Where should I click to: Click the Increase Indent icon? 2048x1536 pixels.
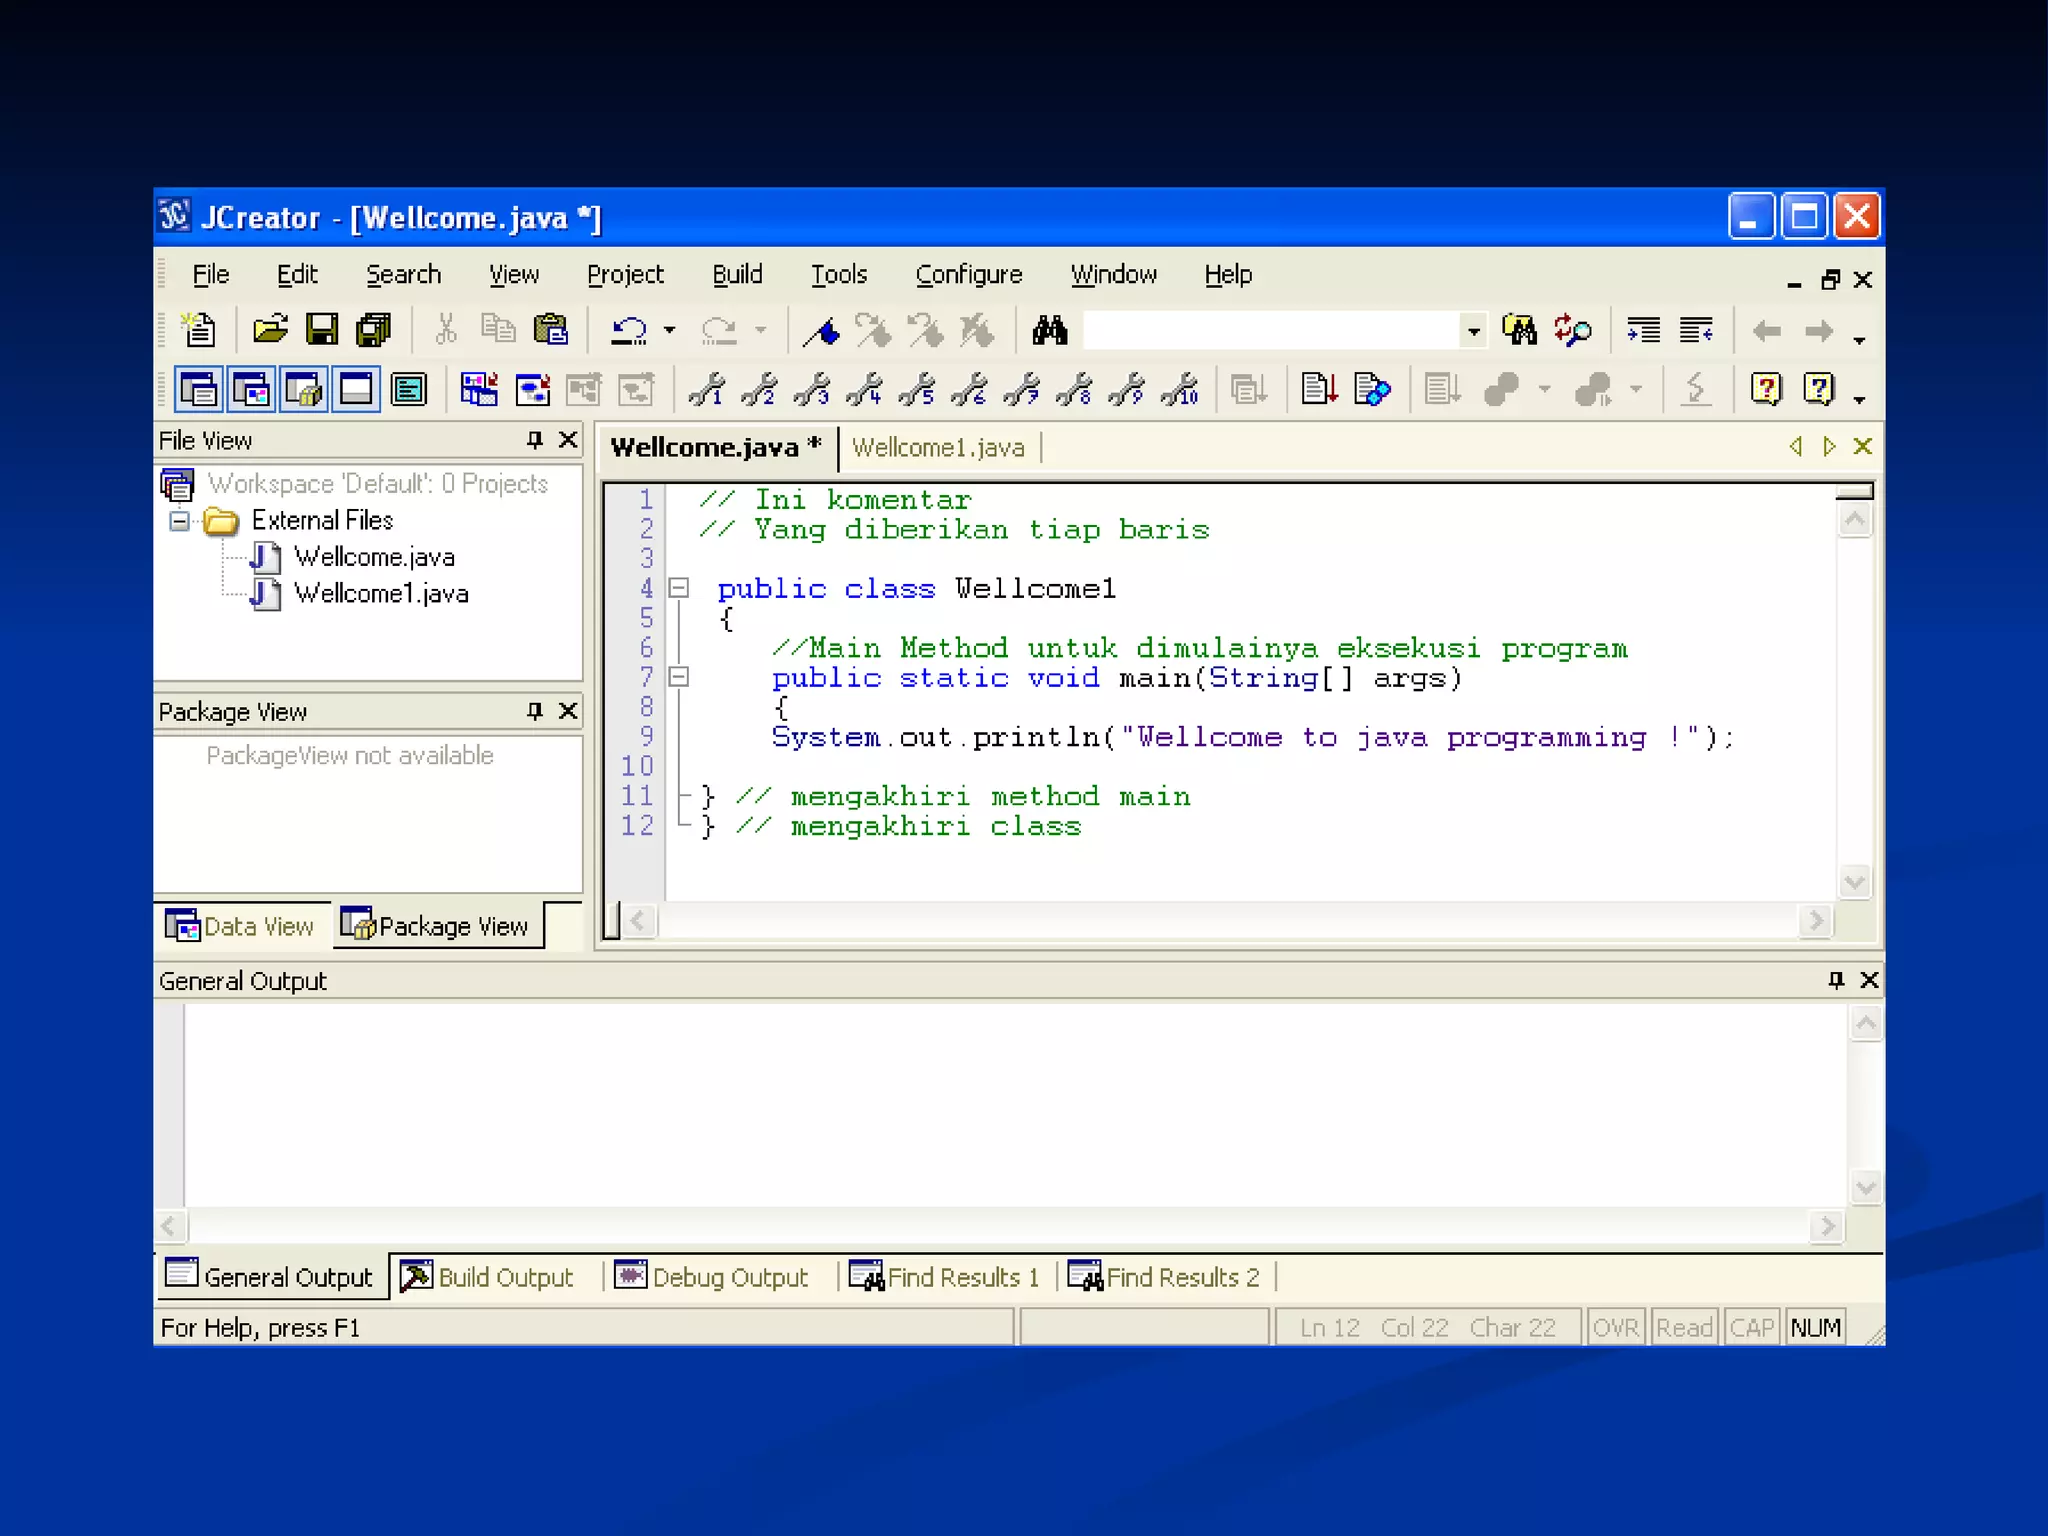[1643, 330]
